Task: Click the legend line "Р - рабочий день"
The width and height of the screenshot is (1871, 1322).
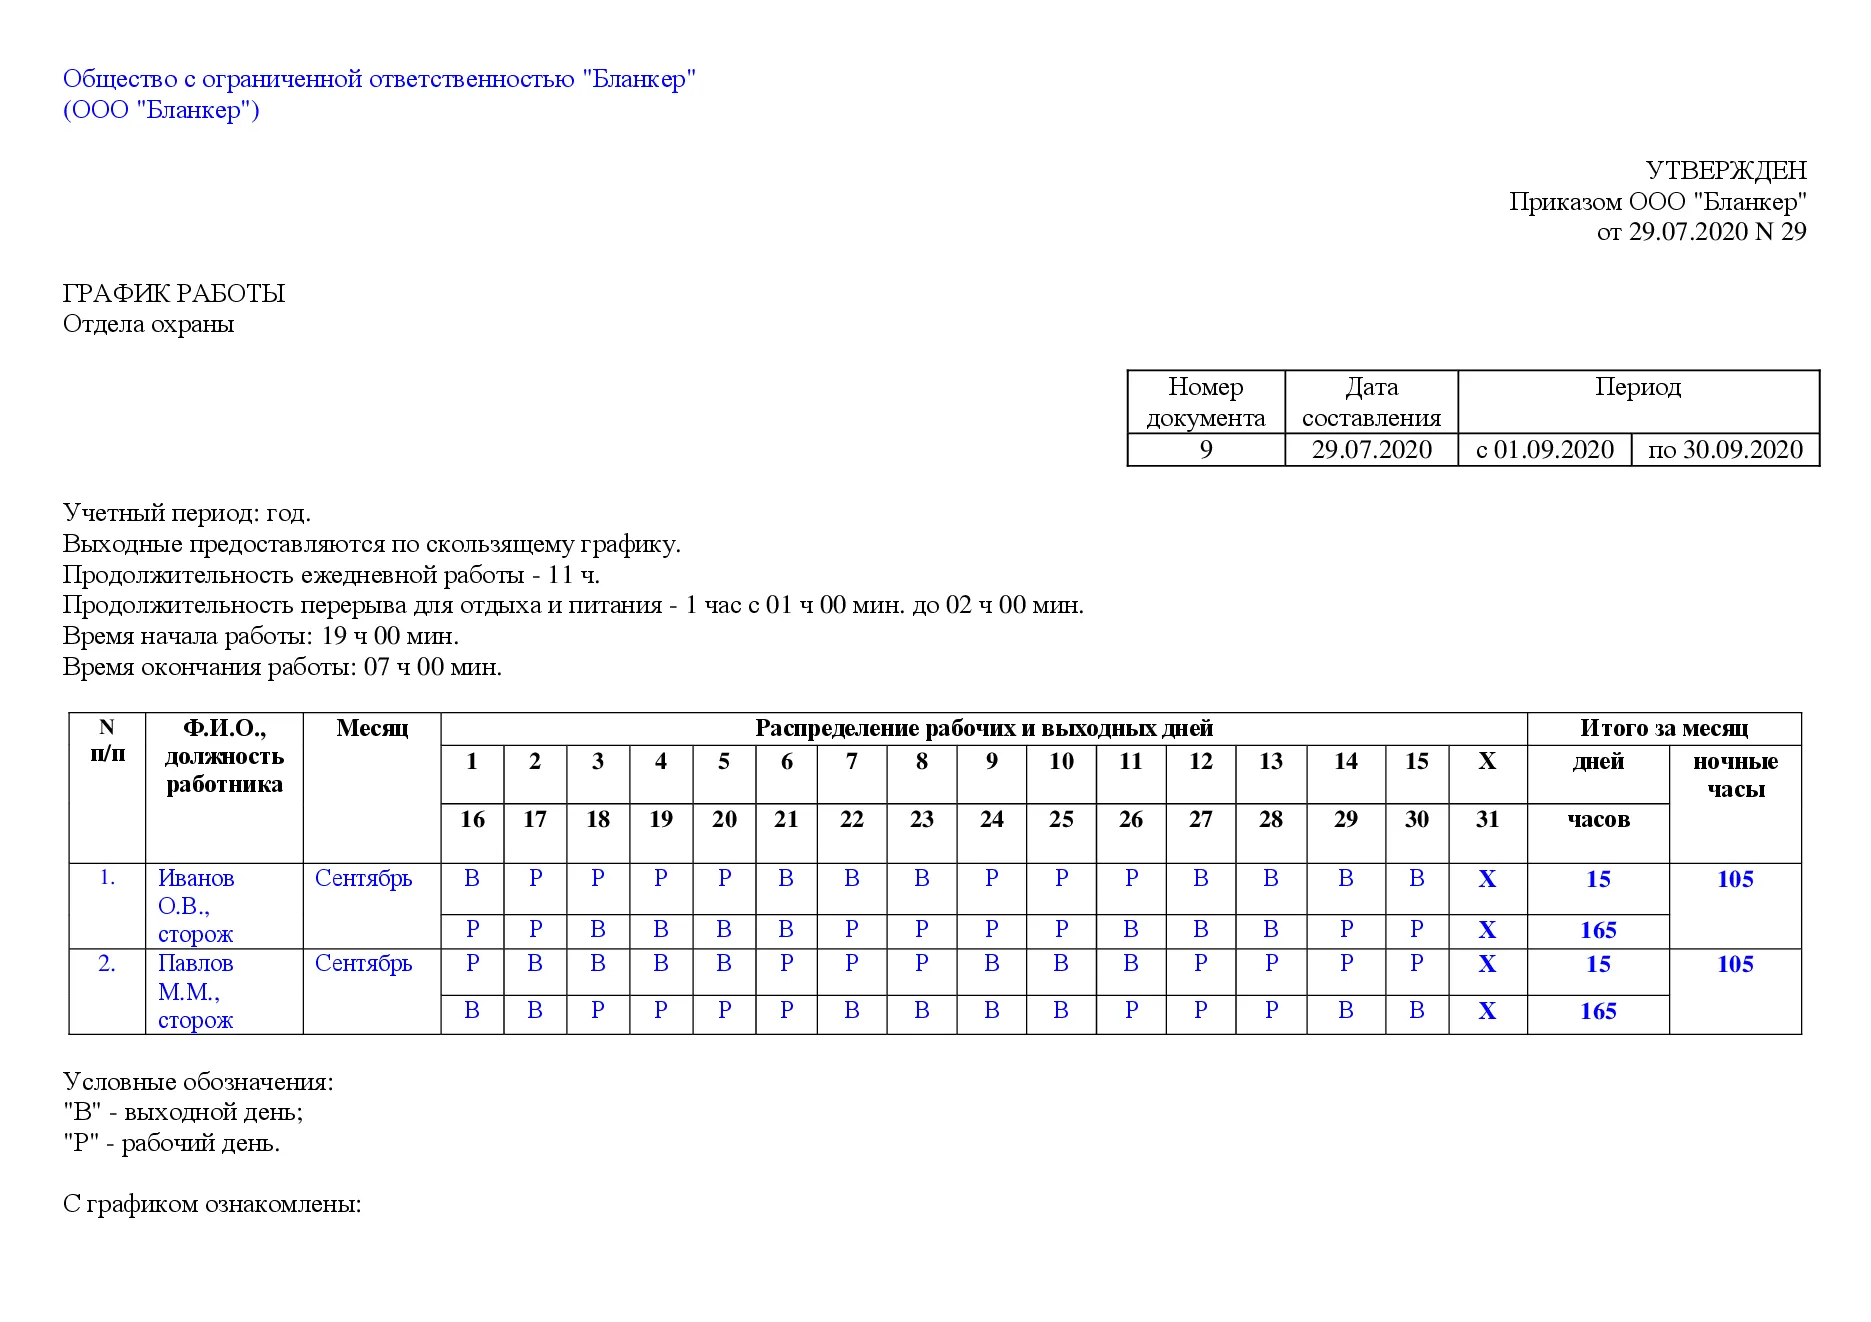Action: tap(171, 1143)
